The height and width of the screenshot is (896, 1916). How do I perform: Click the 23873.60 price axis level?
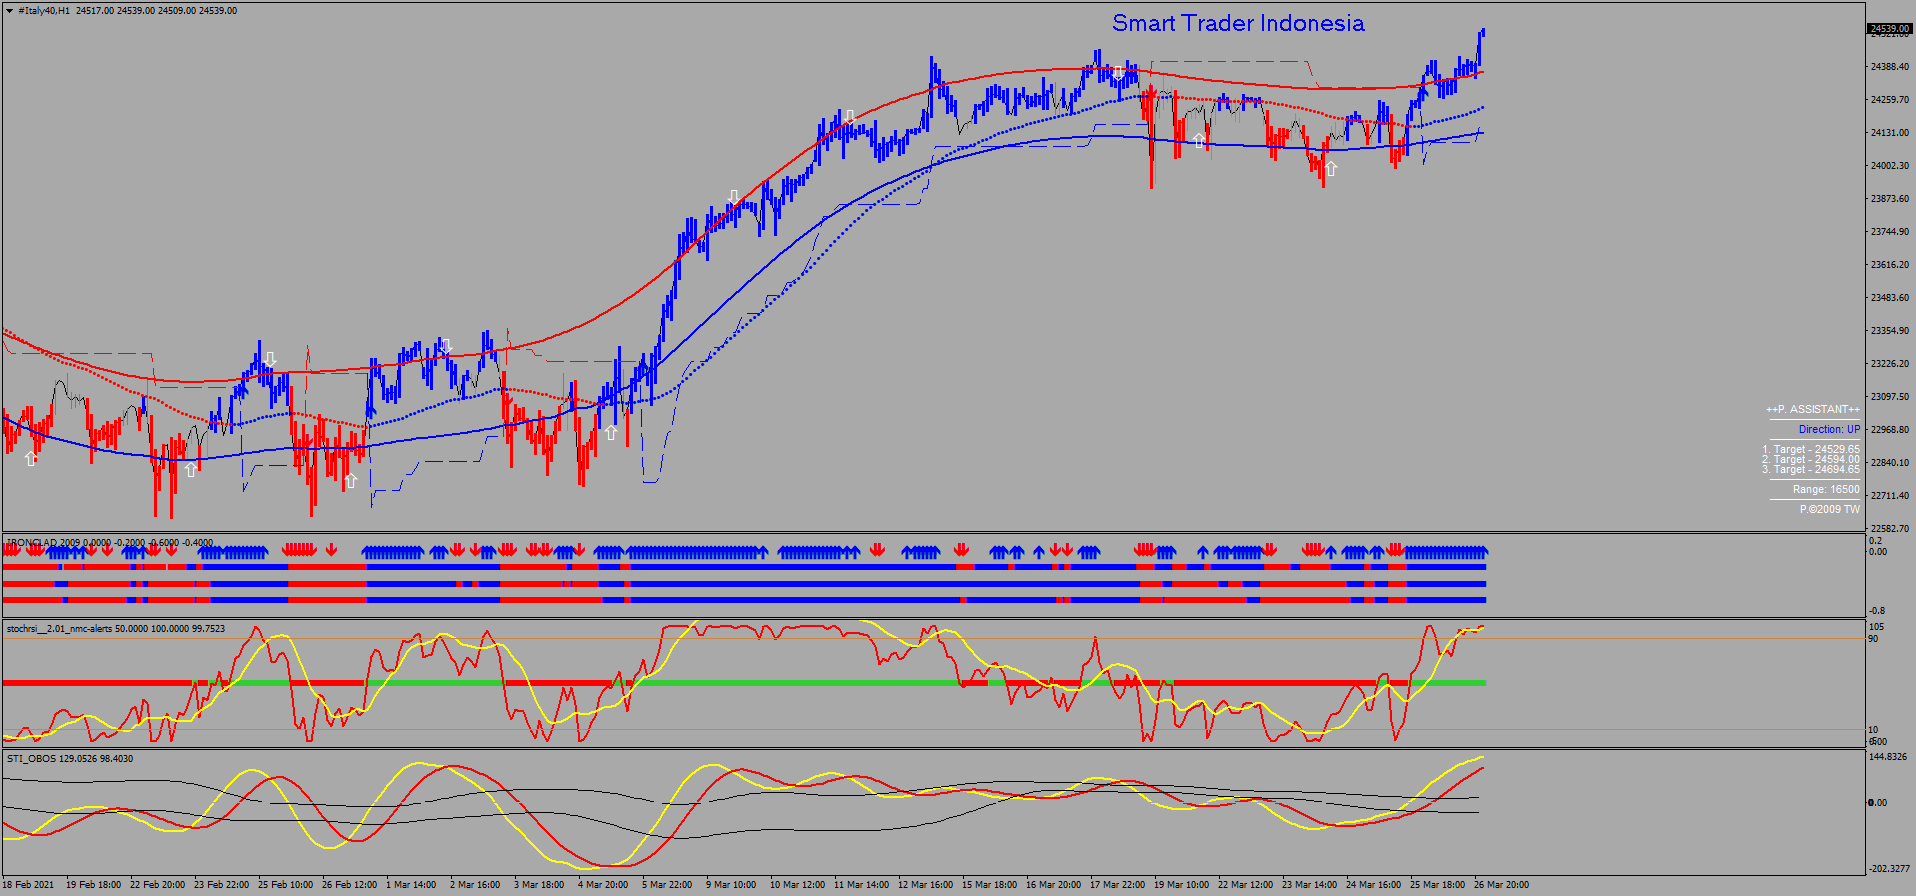click(1889, 199)
